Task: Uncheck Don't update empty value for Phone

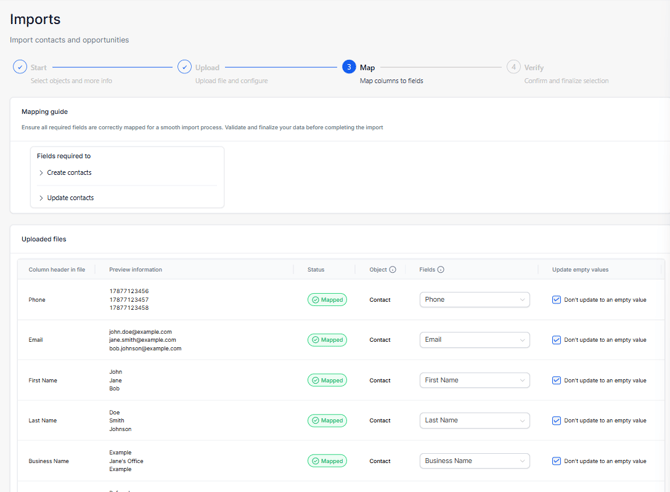Action: pyautogui.click(x=557, y=300)
